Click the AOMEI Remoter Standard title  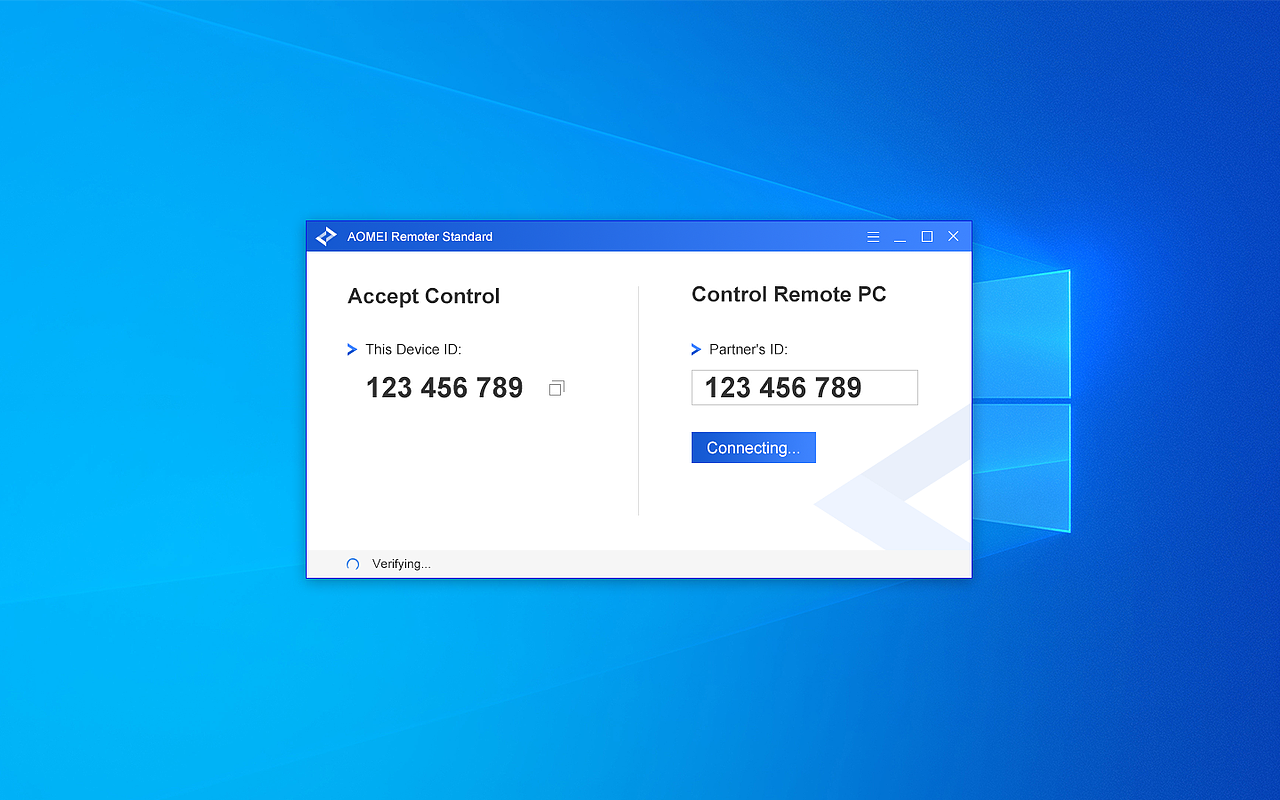click(420, 237)
